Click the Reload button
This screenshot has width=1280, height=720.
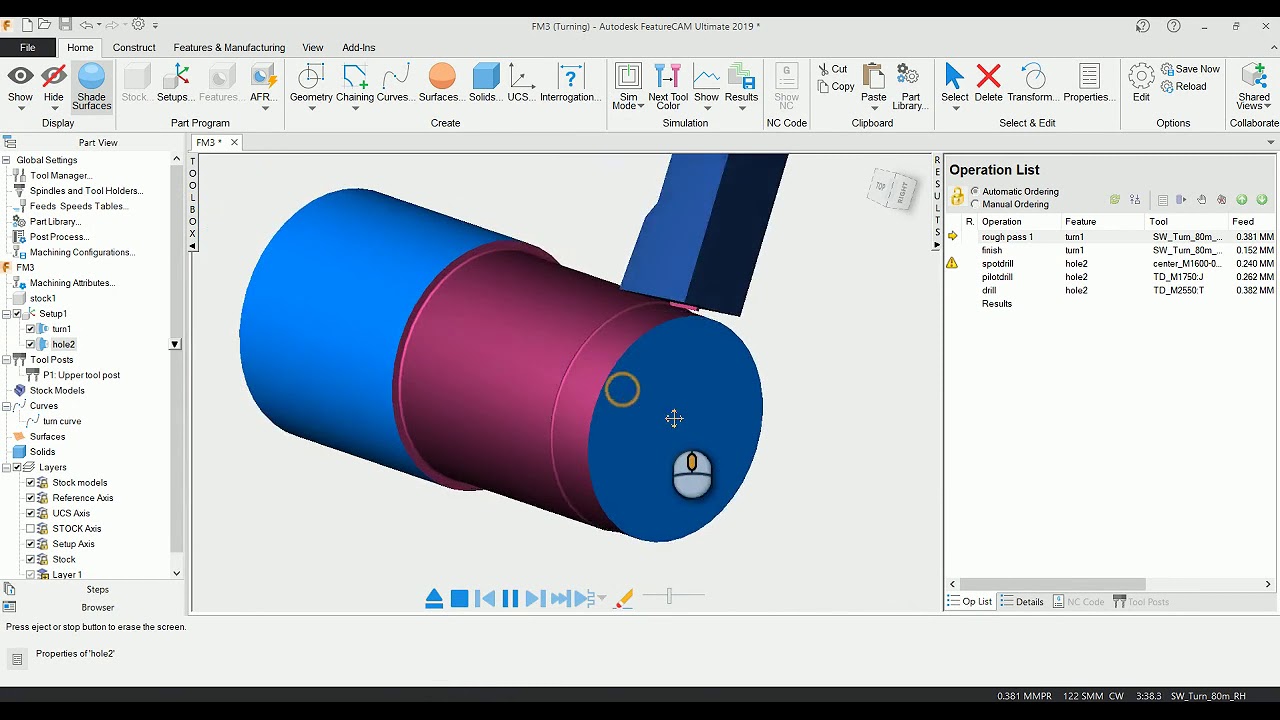pyautogui.click(x=1183, y=87)
